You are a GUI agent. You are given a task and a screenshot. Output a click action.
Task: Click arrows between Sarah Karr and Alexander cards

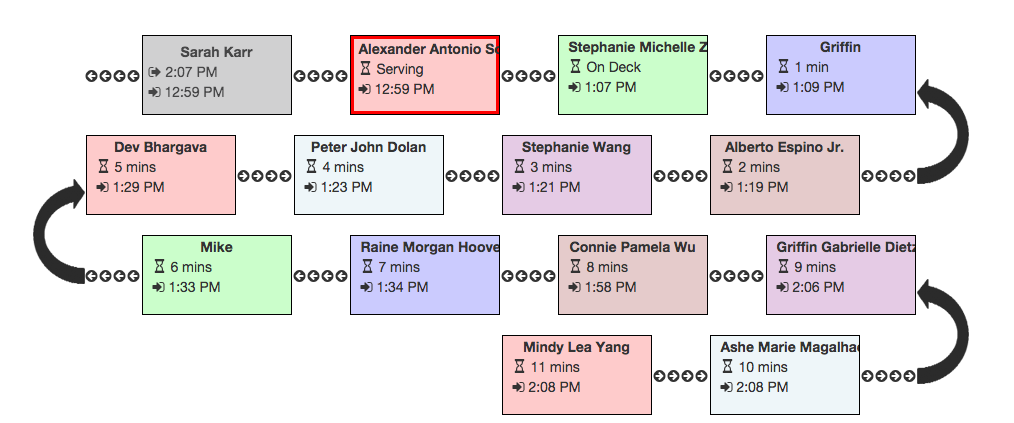[x=321, y=76]
